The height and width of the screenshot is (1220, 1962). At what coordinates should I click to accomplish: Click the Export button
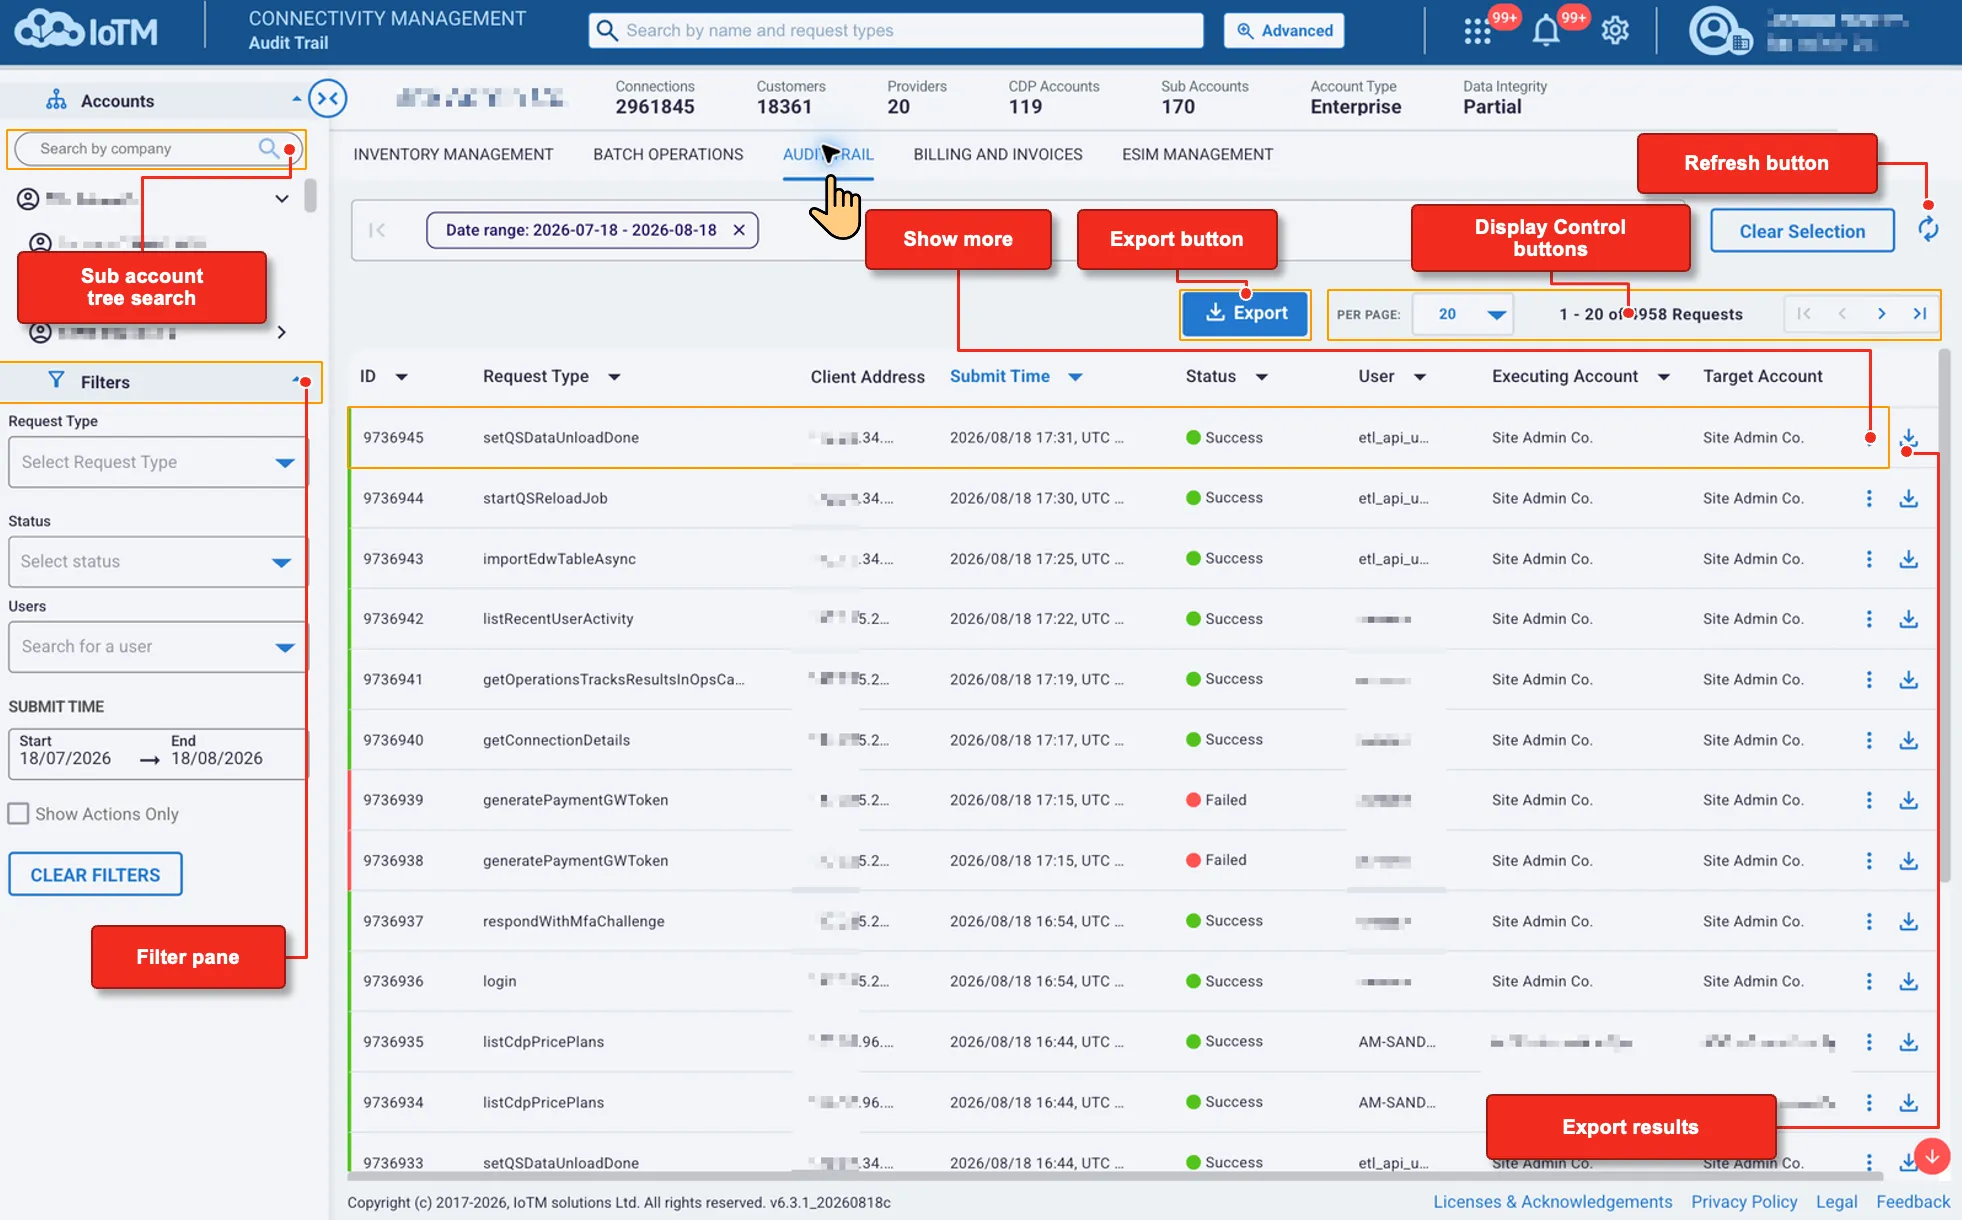[x=1245, y=314]
